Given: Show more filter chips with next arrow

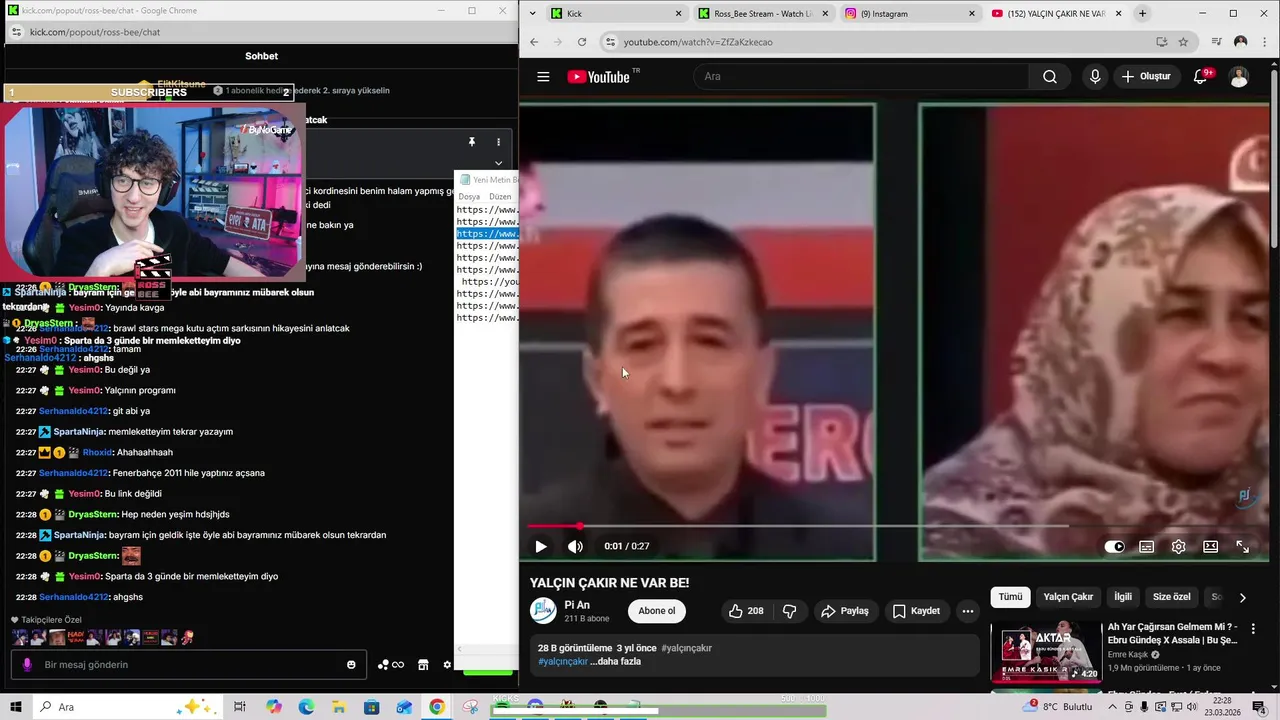Looking at the screenshot, I should 1243,597.
